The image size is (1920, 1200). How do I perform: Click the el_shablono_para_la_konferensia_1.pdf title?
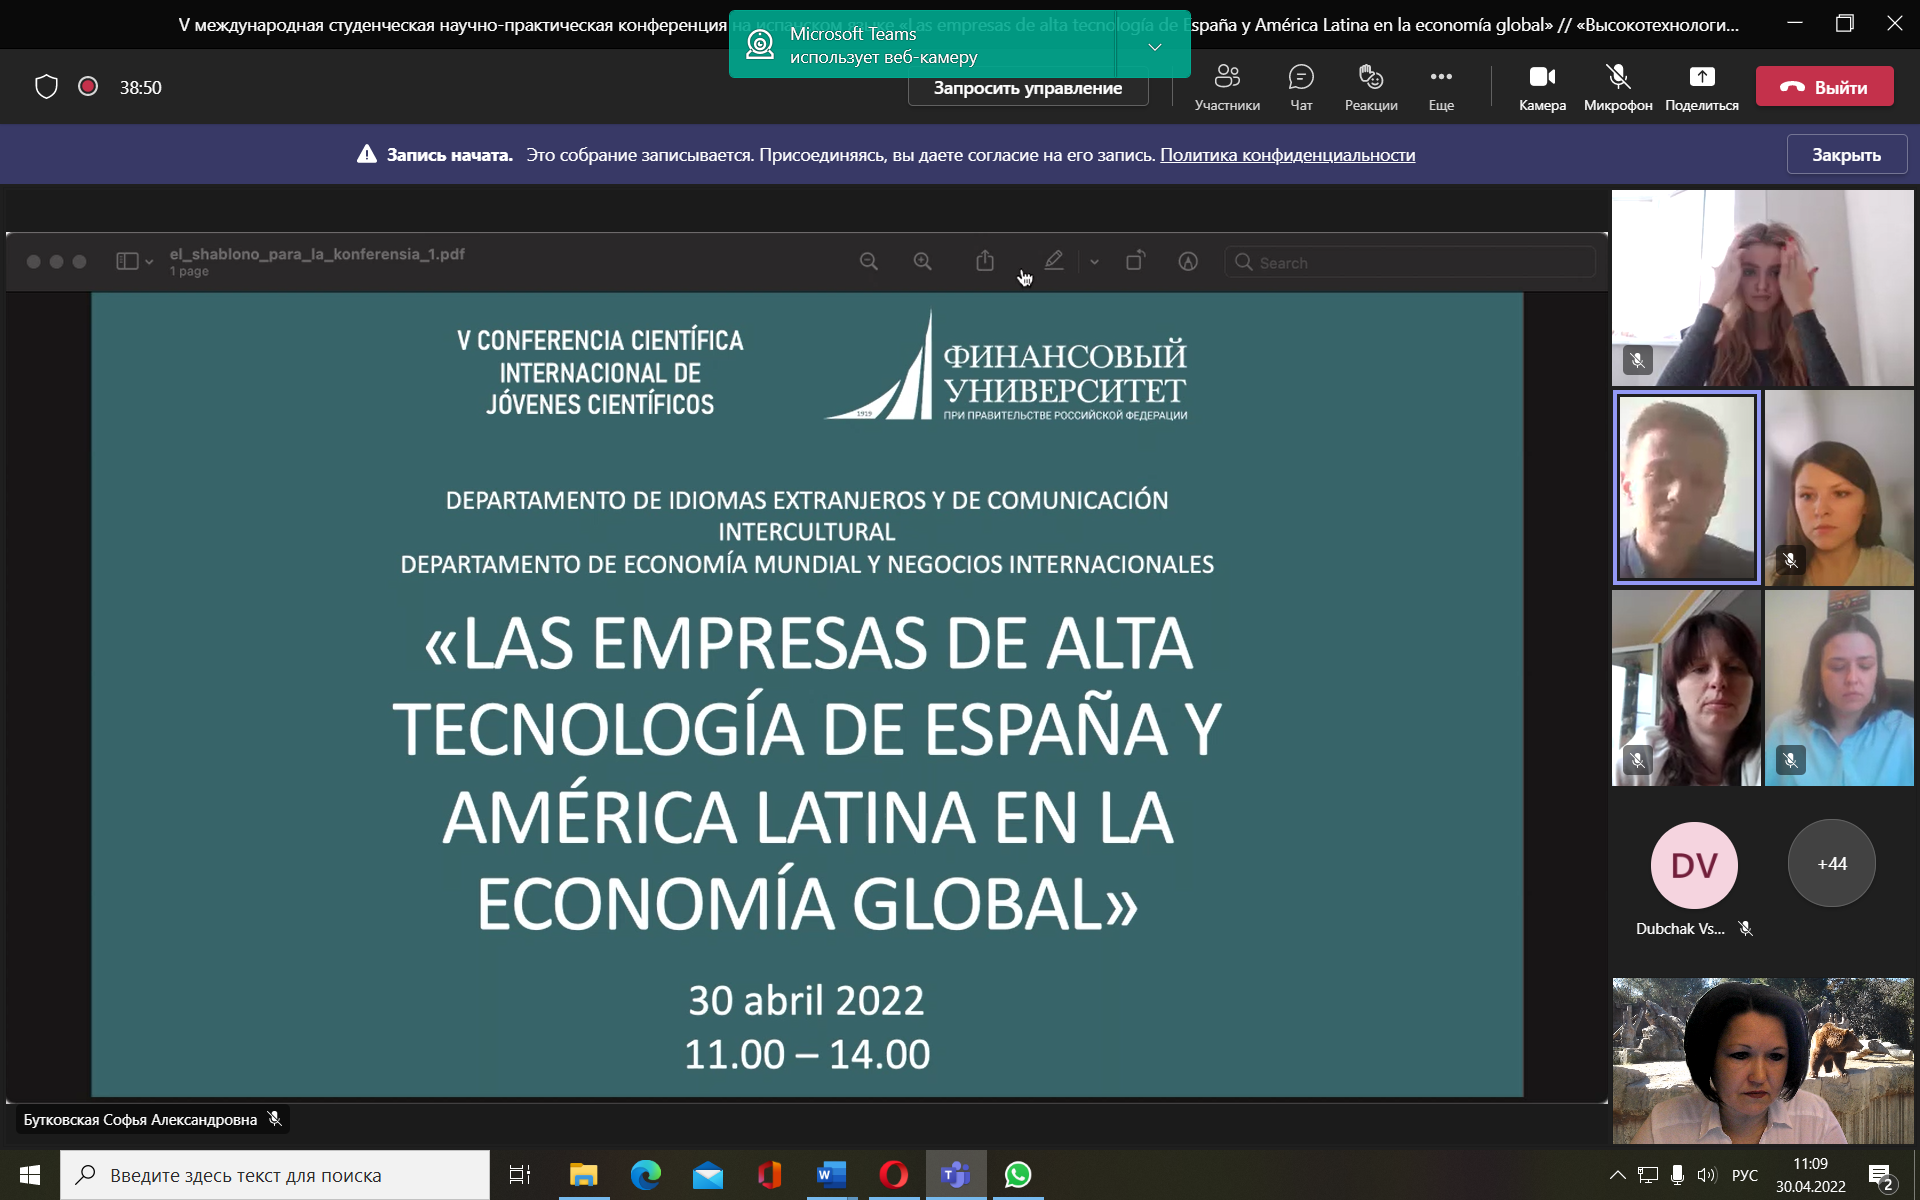tap(317, 254)
